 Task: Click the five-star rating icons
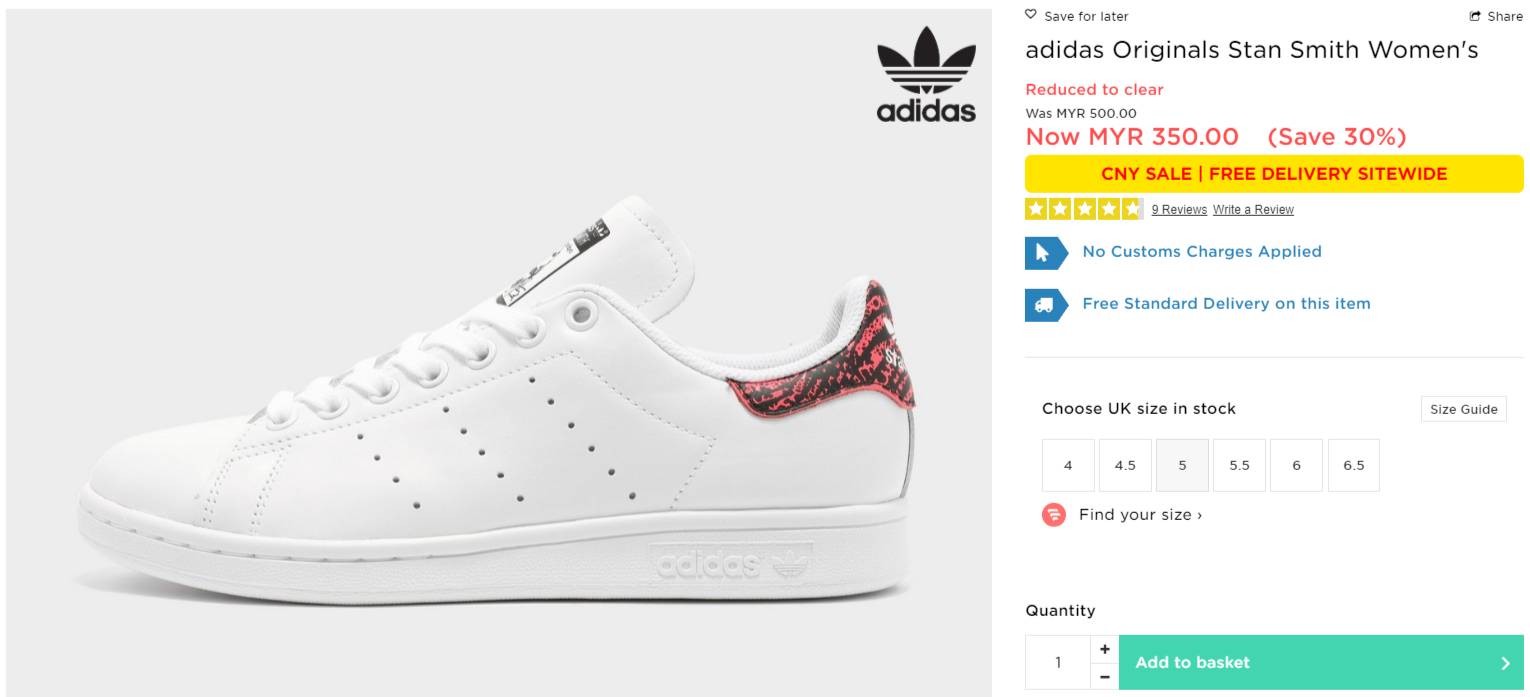click(1083, 209)
